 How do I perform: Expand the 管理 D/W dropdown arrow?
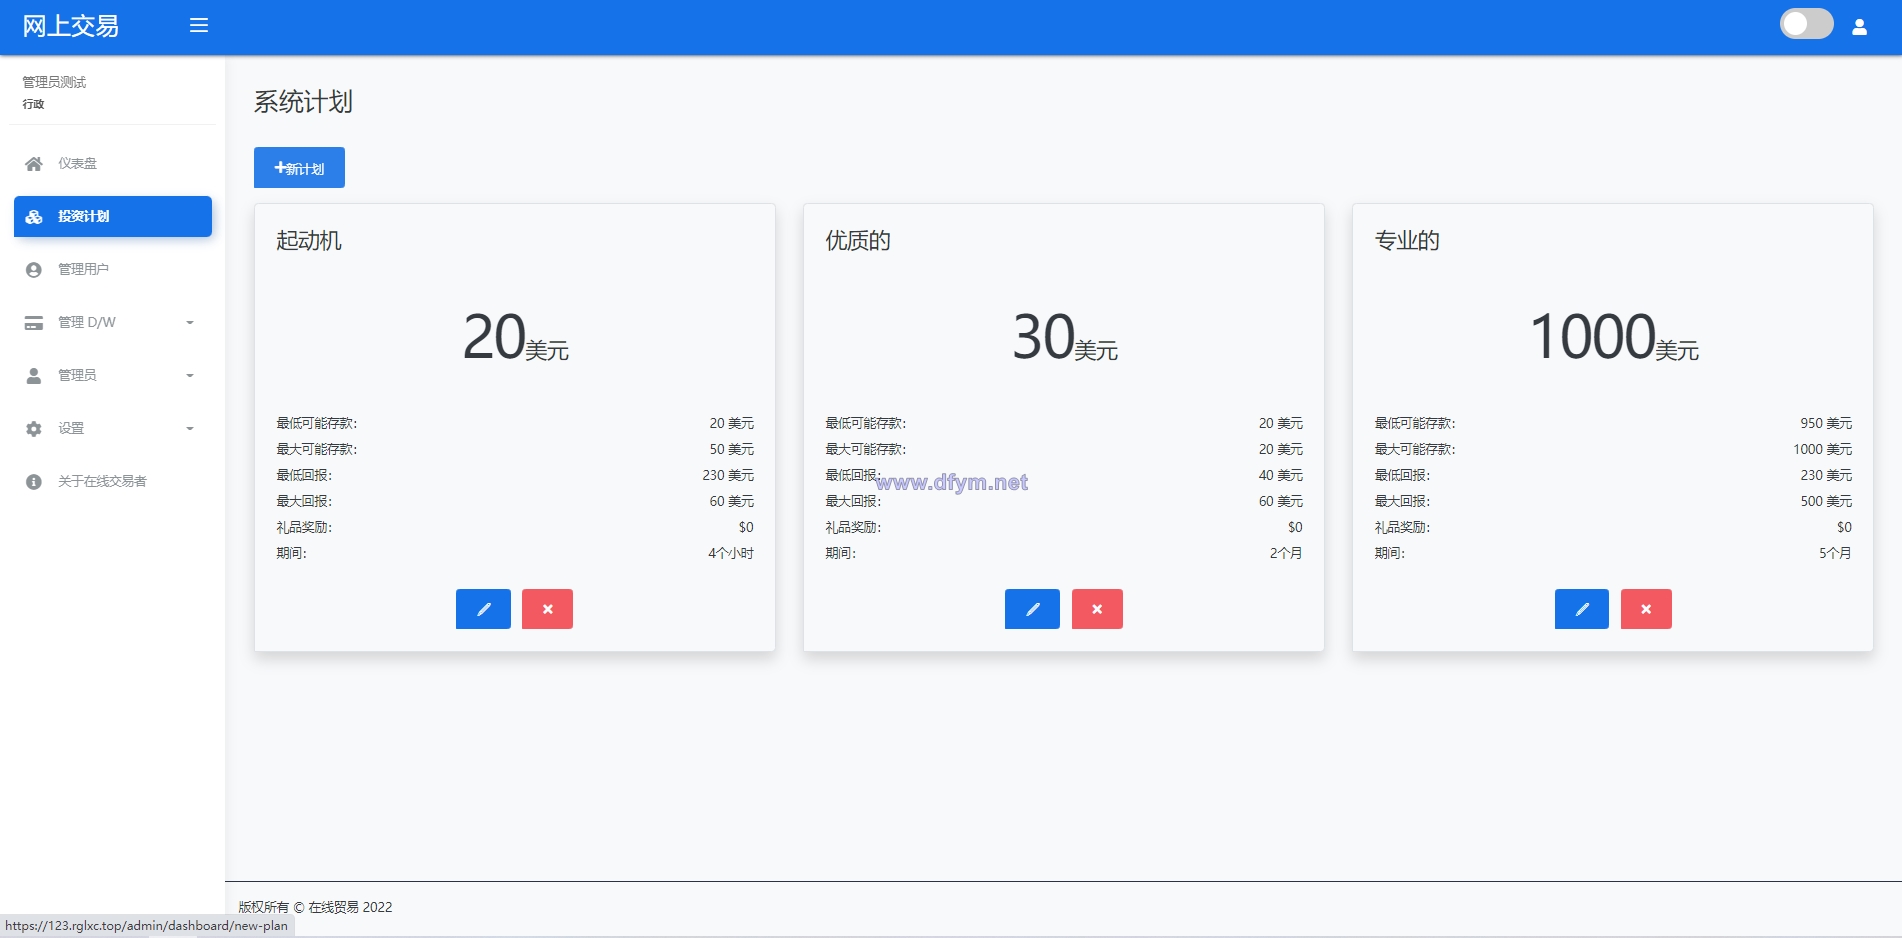190,323
